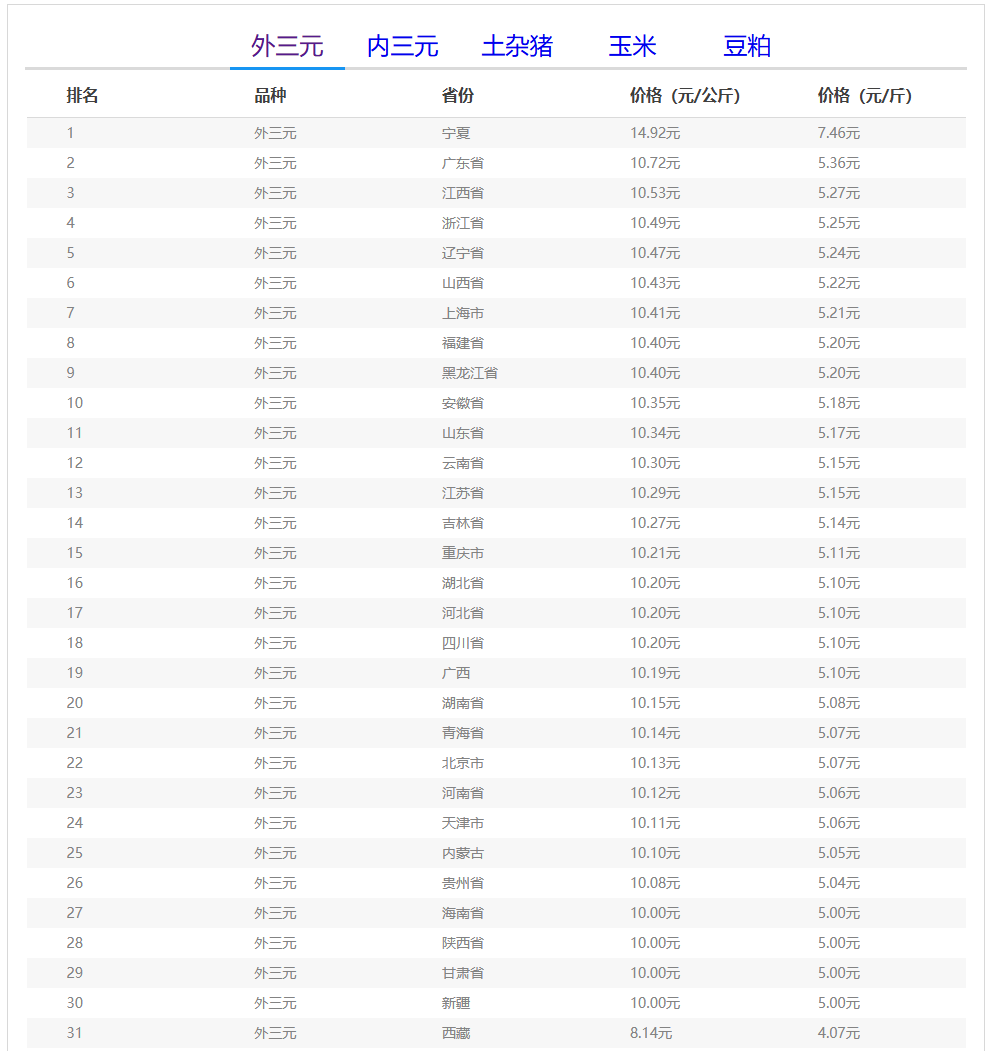Select the 广东省 province cell
Image resolution: width=989 pixels, height=1051 pixels.
(463, 163)
